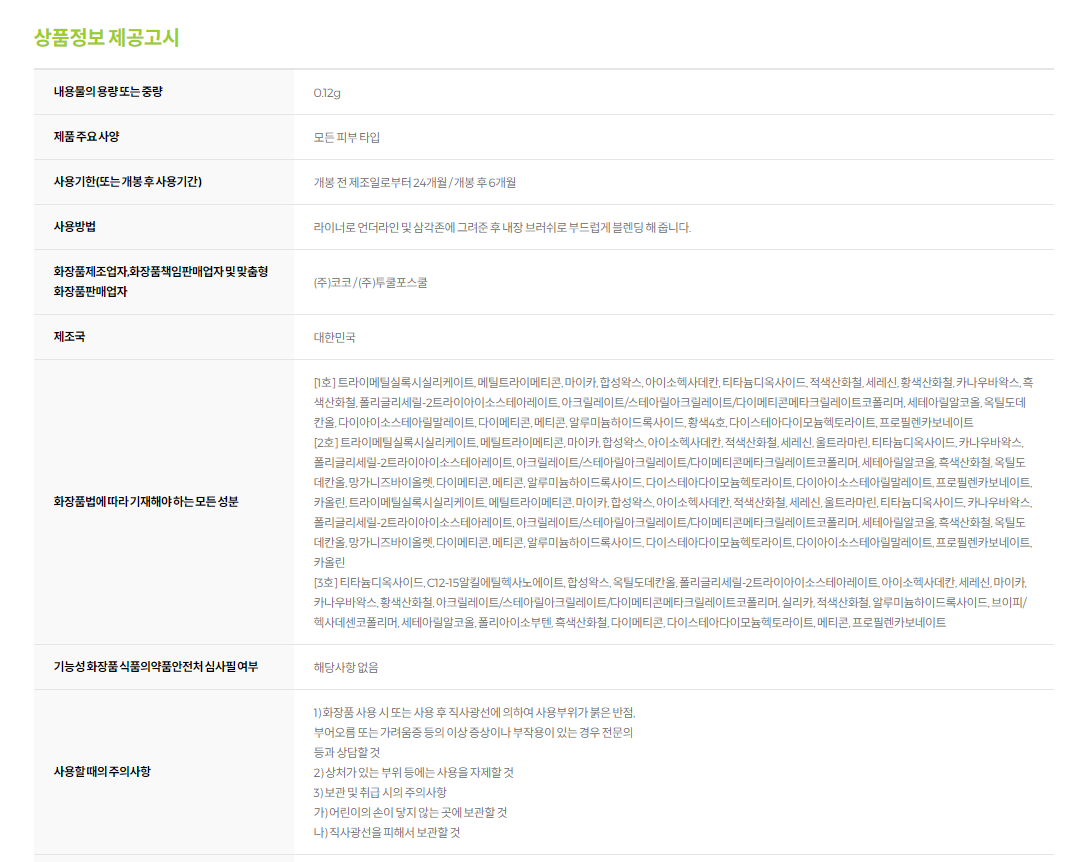This screenshot has height=862, width=1073.
Task: Click the 모든 피부 타입 value
Action: click(x=346, y=138)
